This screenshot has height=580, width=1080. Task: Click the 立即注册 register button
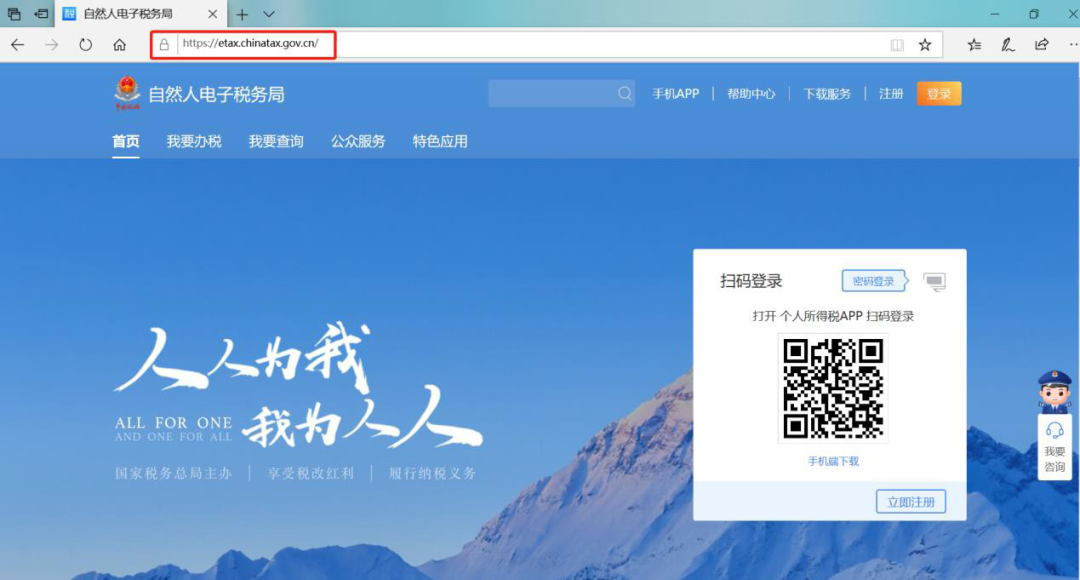click(912, 501)
